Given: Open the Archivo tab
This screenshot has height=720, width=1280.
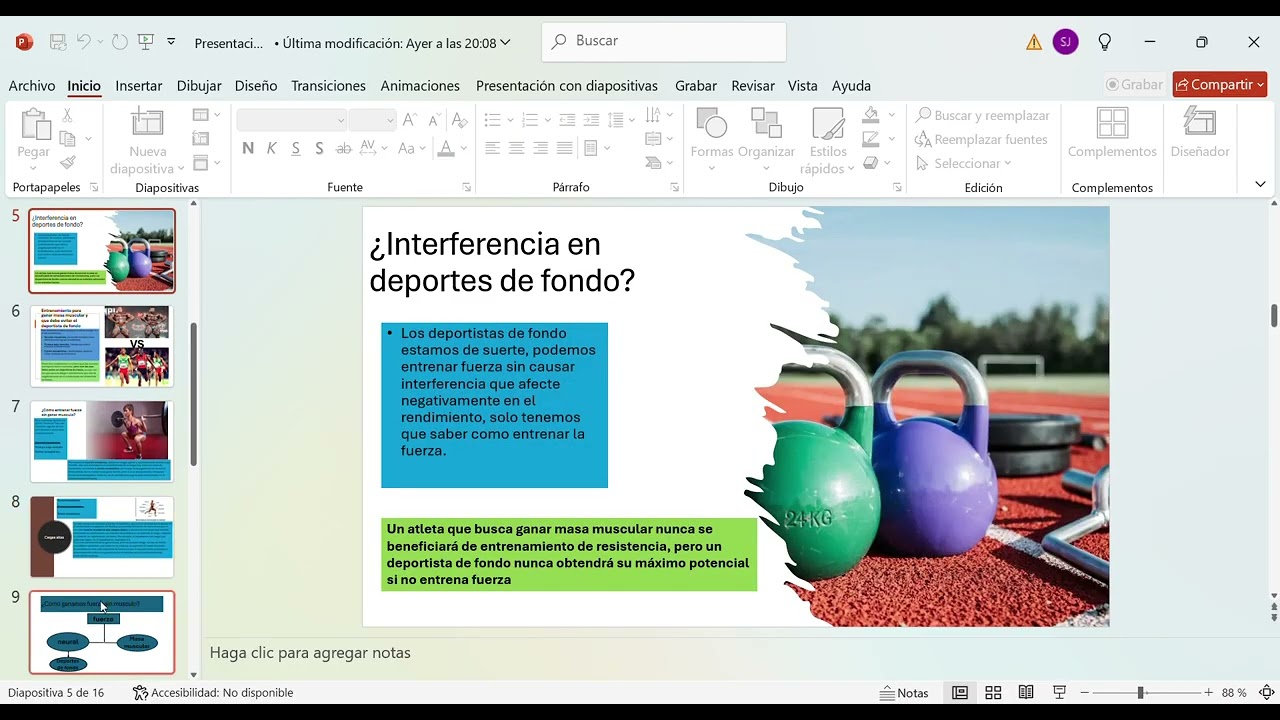Looking at the screenshot, I should (32, 86).
